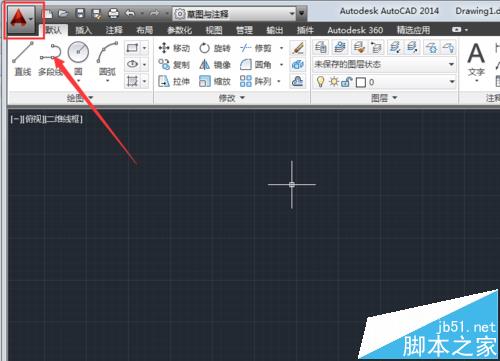
Task: Click the Save As icon
Action: click(x=97, y=14)
